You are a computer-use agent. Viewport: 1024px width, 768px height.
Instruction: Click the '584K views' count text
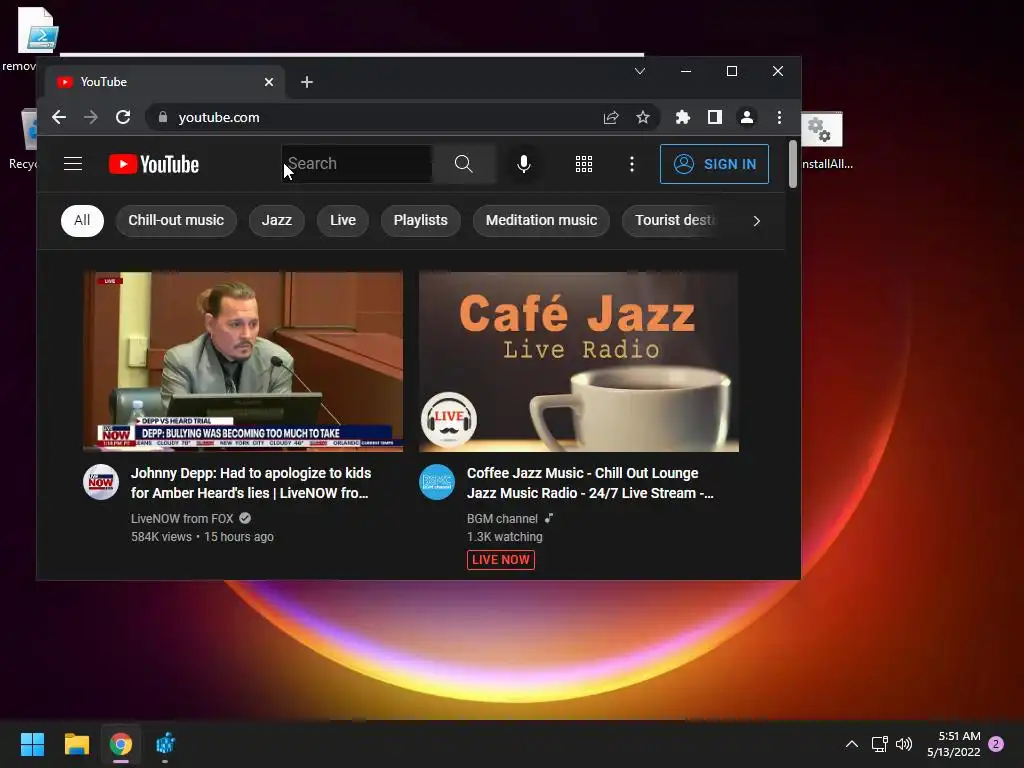pyautogui.click(x=161, y=537)
